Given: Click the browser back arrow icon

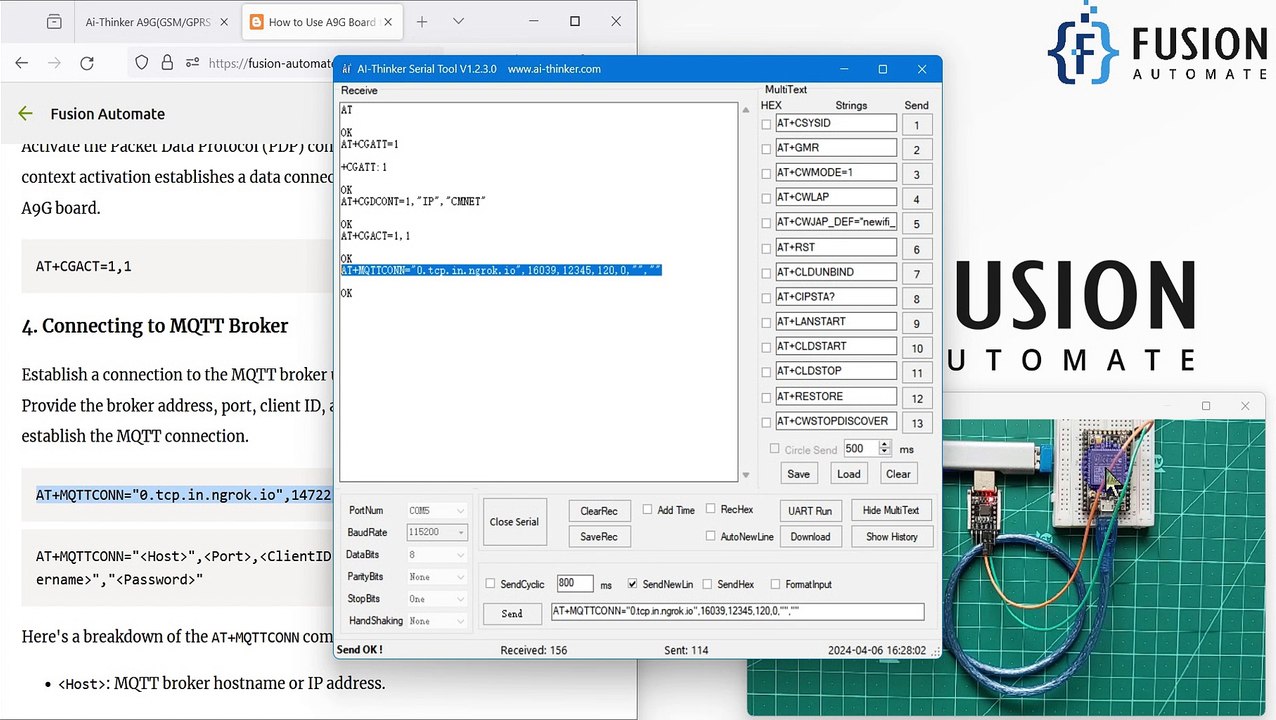Looking at the screenshot, I should point(22,63).
